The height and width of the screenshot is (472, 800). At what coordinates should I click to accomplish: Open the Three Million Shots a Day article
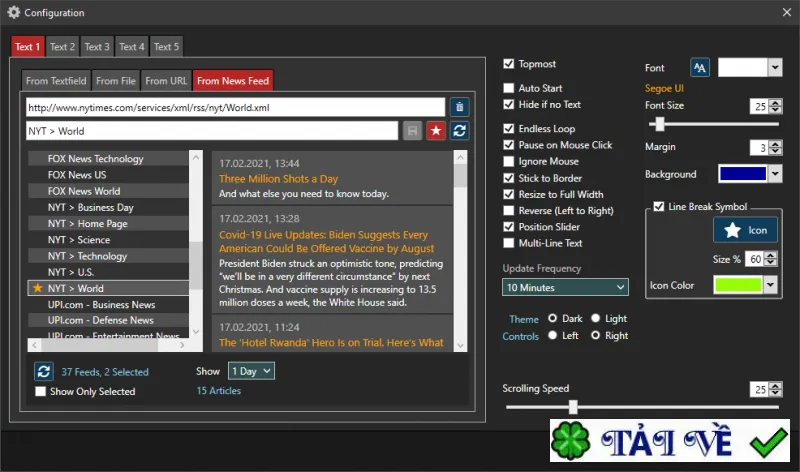click(x=279, y=179)
